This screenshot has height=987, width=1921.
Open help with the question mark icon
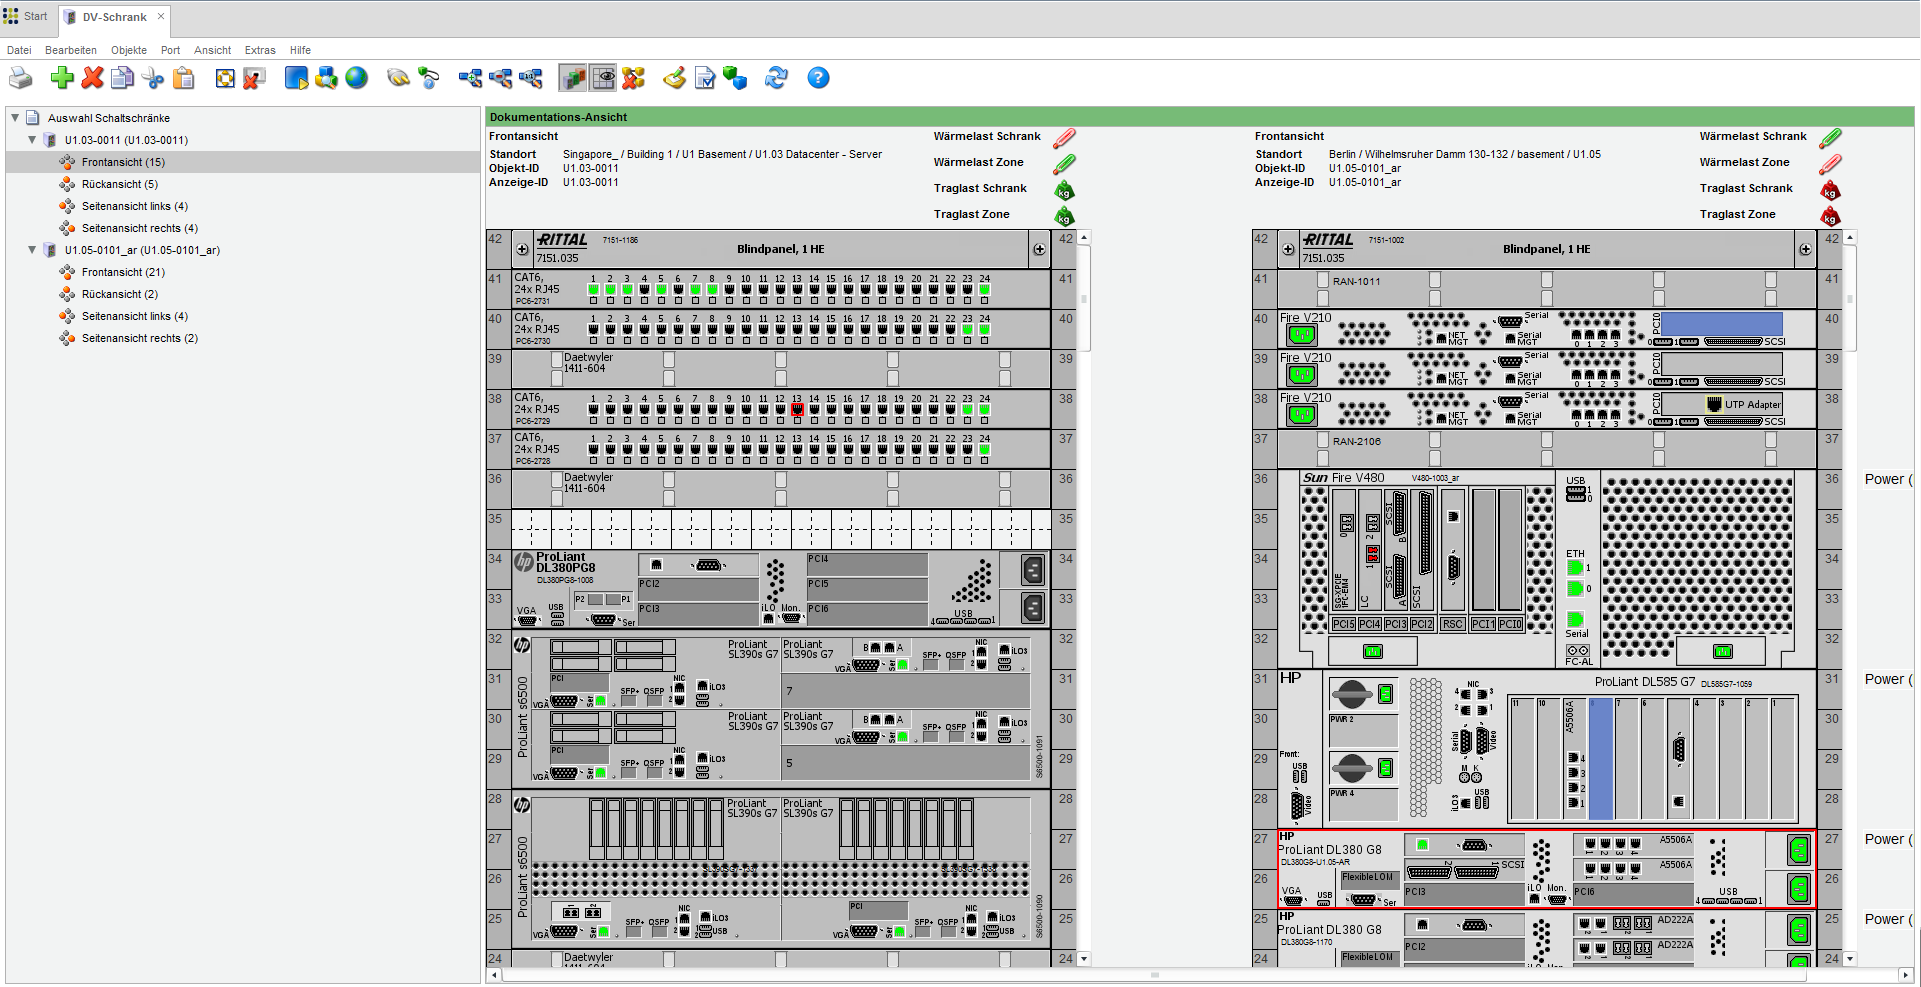click(818, 78)
